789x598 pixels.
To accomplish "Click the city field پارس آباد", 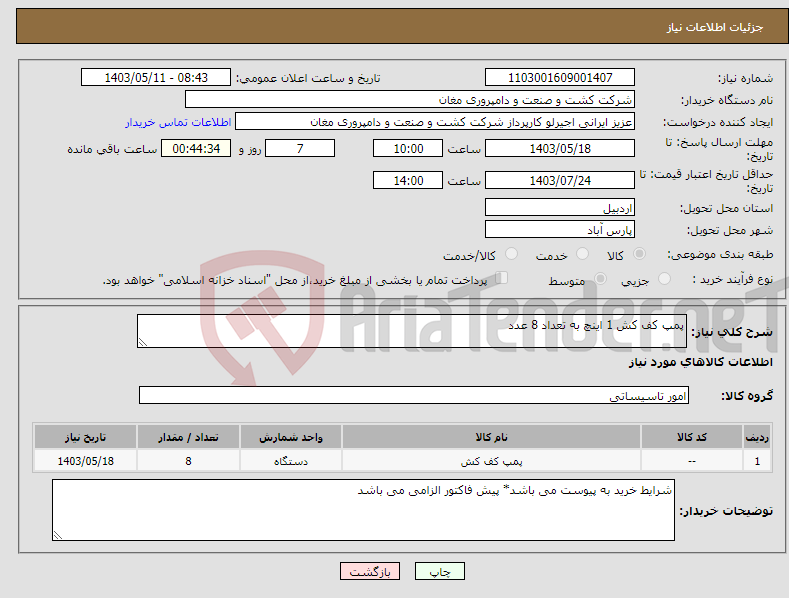I will [x=560, y=230].
